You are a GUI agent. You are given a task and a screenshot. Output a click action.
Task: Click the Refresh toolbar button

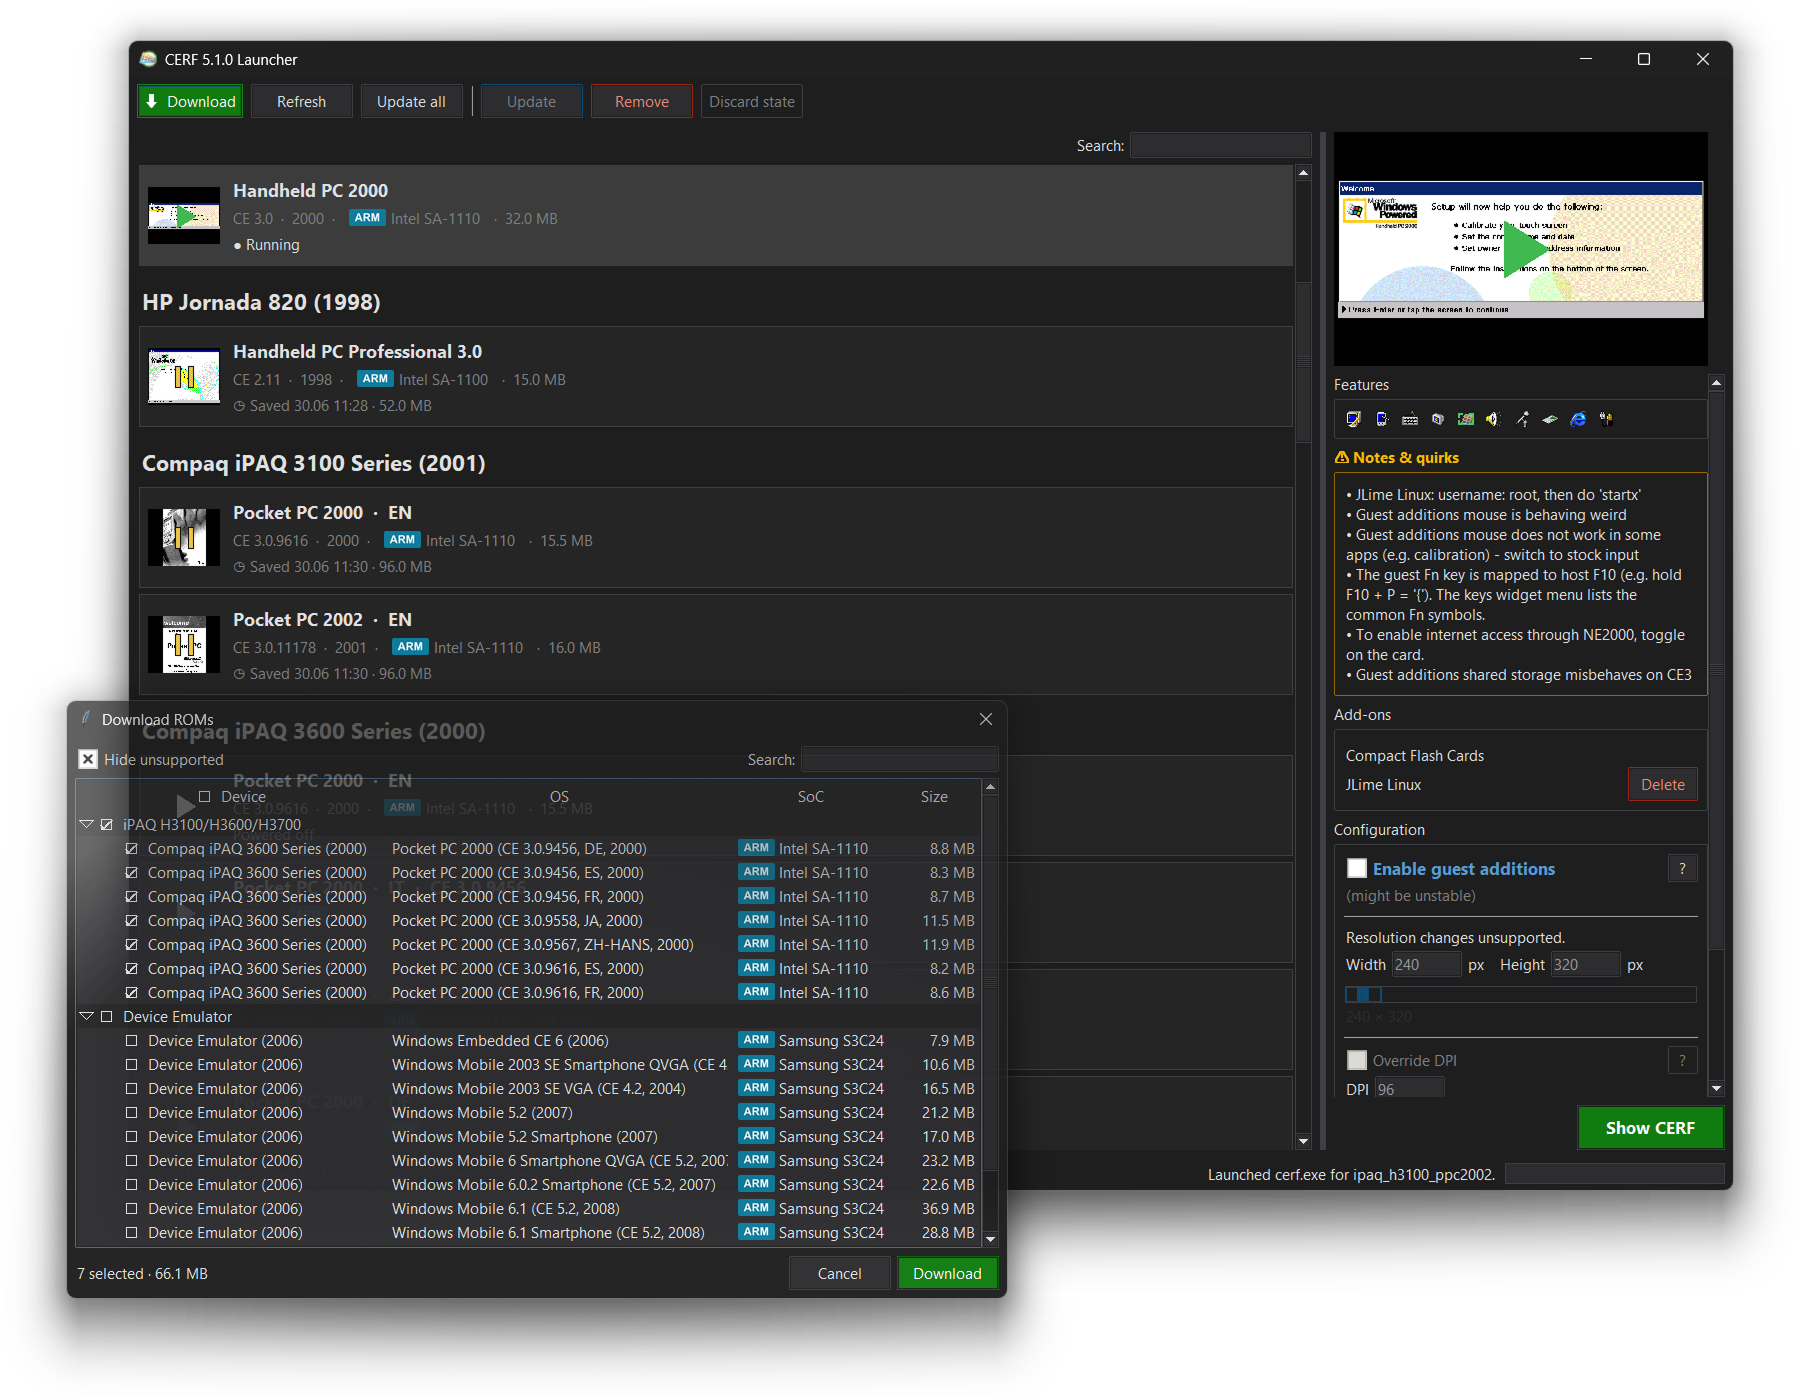[301, 101]
